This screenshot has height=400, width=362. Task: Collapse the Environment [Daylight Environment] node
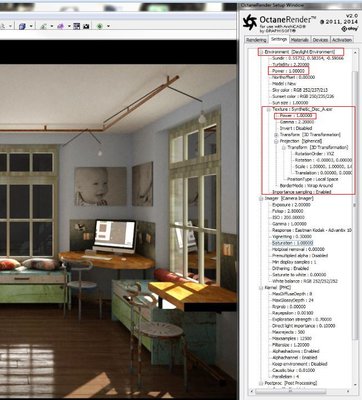tap(262, 52)
